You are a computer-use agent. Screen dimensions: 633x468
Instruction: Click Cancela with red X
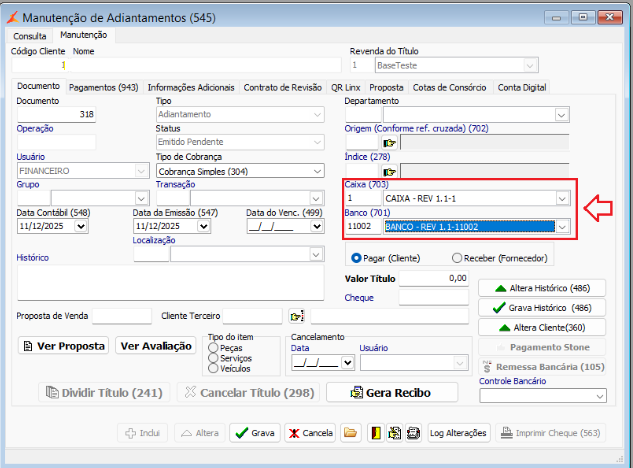pyautogui.click(x=310, y=433)
